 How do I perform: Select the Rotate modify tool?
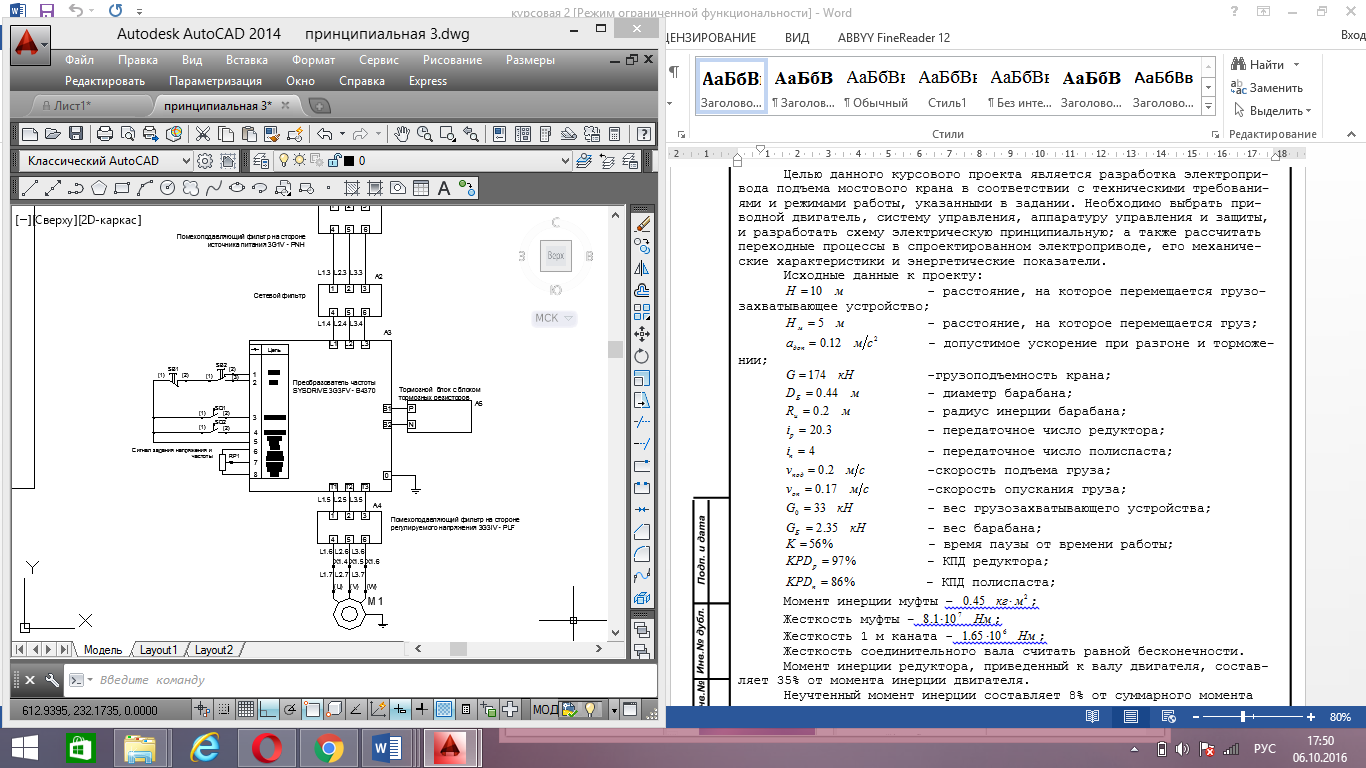(643, 355)
